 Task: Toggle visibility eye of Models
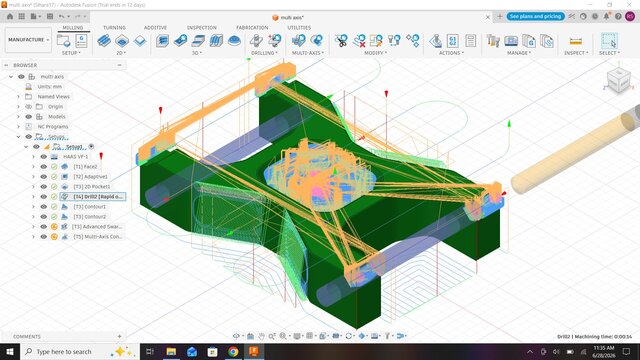point(29,116)
